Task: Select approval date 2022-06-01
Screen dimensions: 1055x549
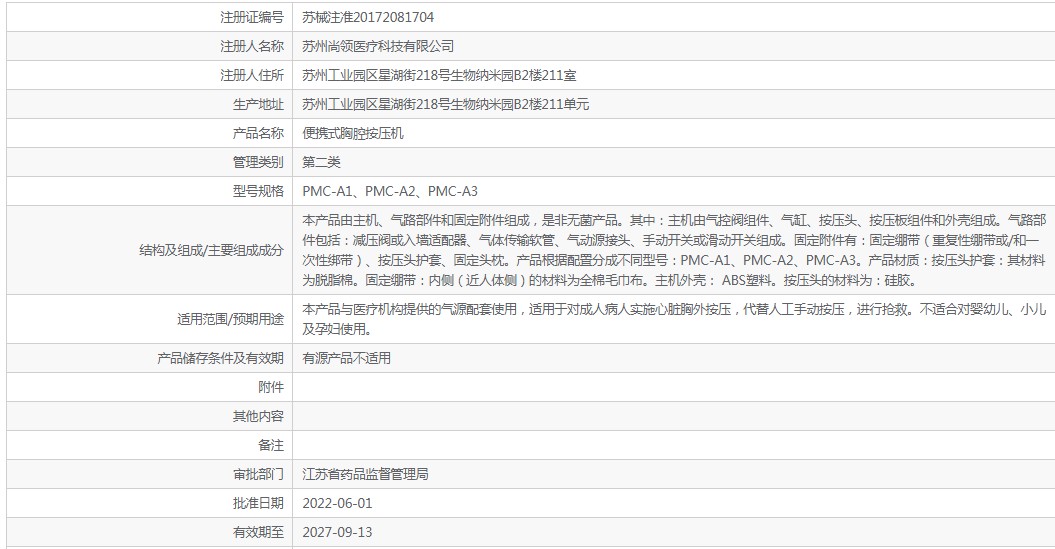Action: pyautogui.click(x=337, y=503)
